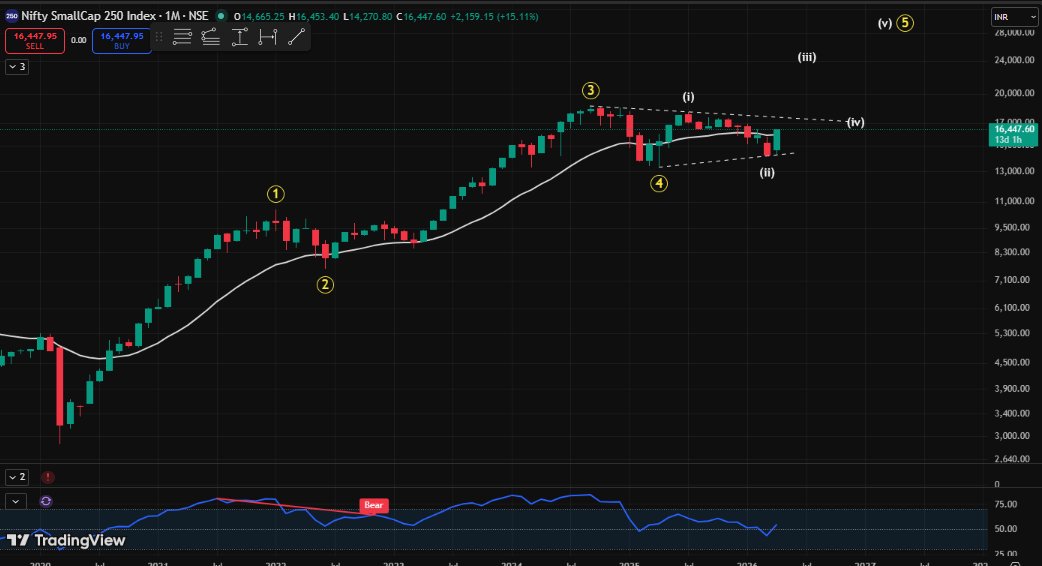Click the 50.00 RSI axis label

1006,529
